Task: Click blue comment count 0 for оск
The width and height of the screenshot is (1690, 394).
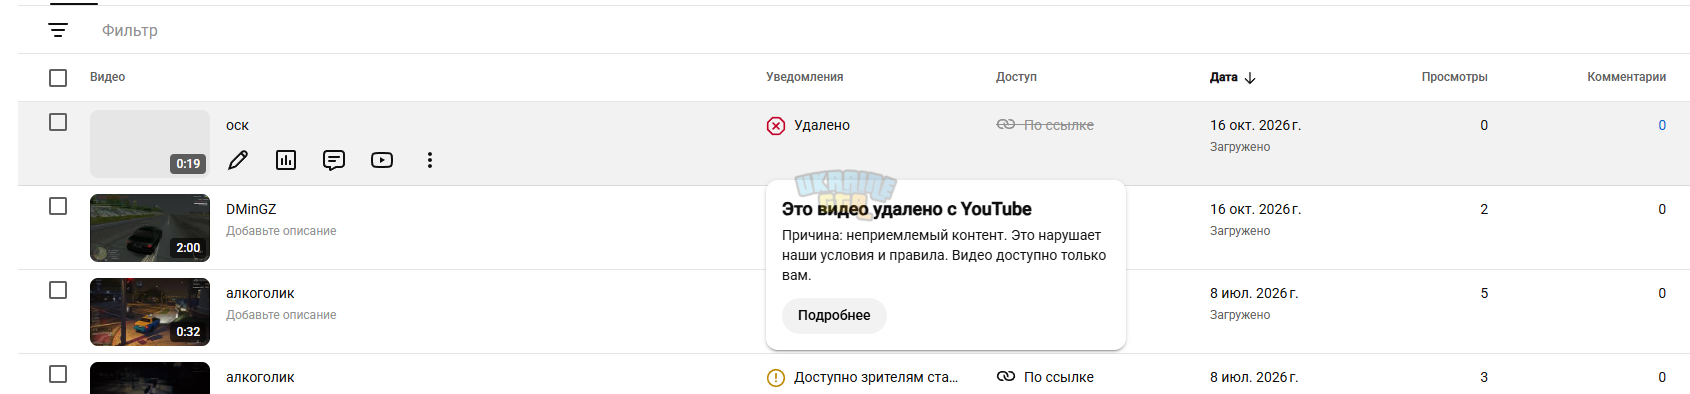Action: (1662, 125)
